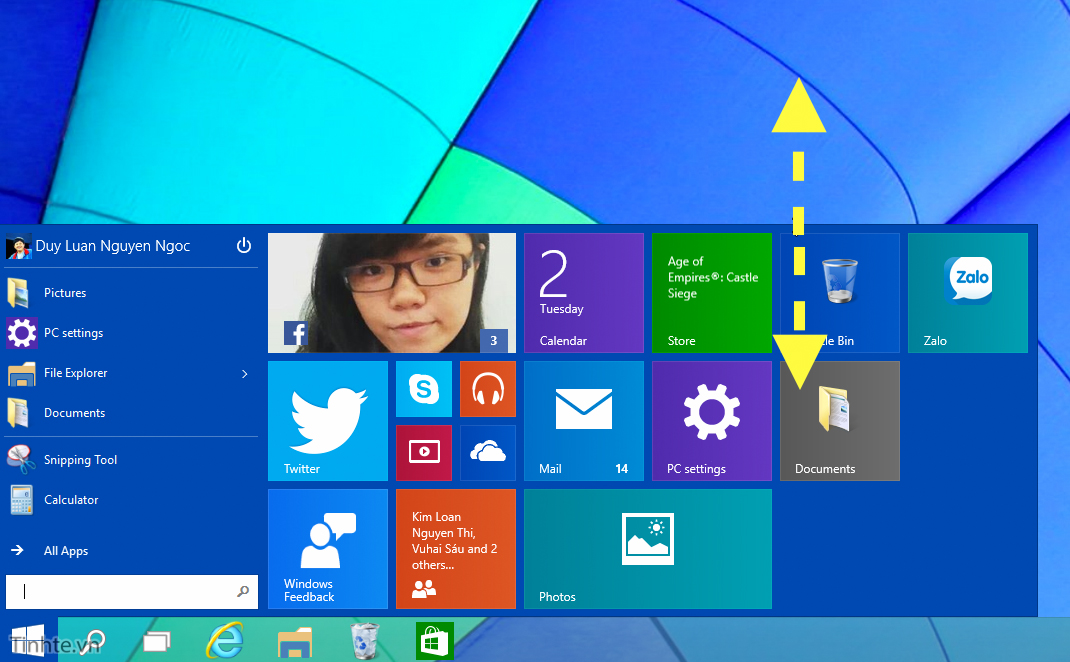Open the Zalo tile
This screenshot has width=1070, height=662.
[966, 292]
